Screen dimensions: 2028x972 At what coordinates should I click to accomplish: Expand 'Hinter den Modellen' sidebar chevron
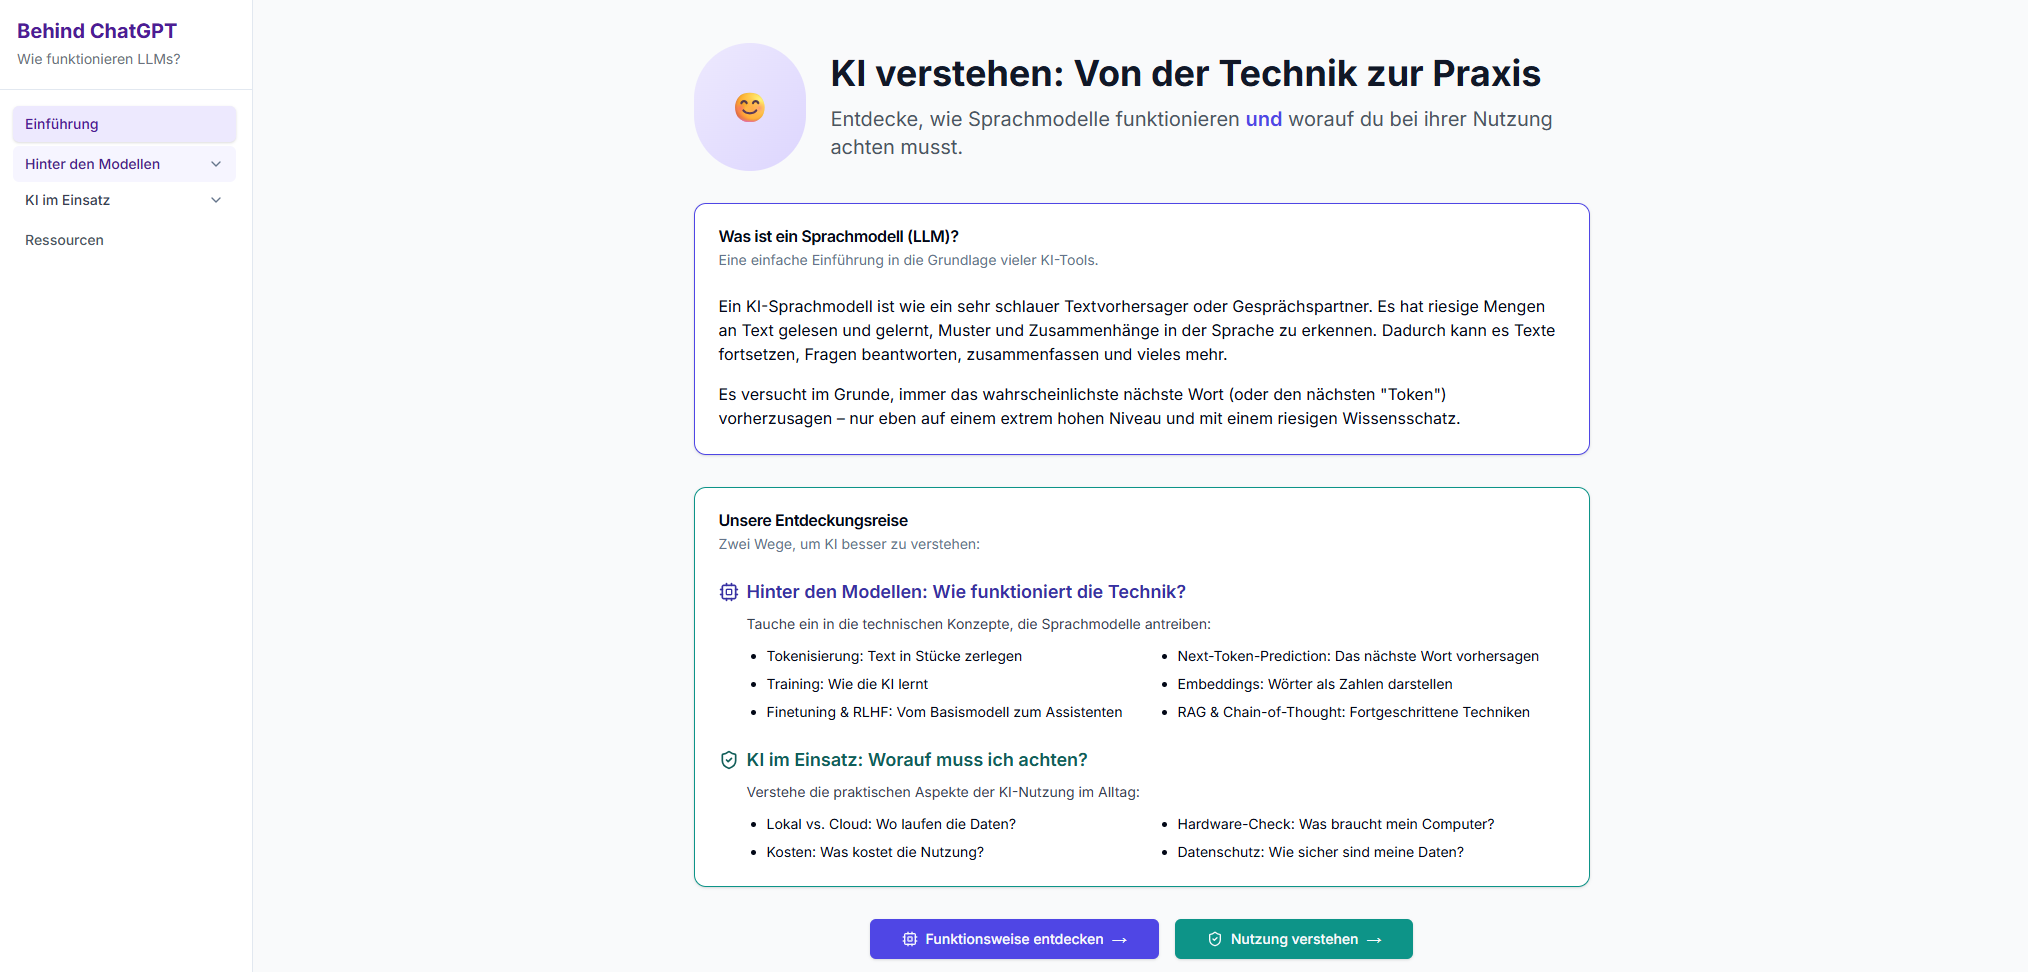216,164
